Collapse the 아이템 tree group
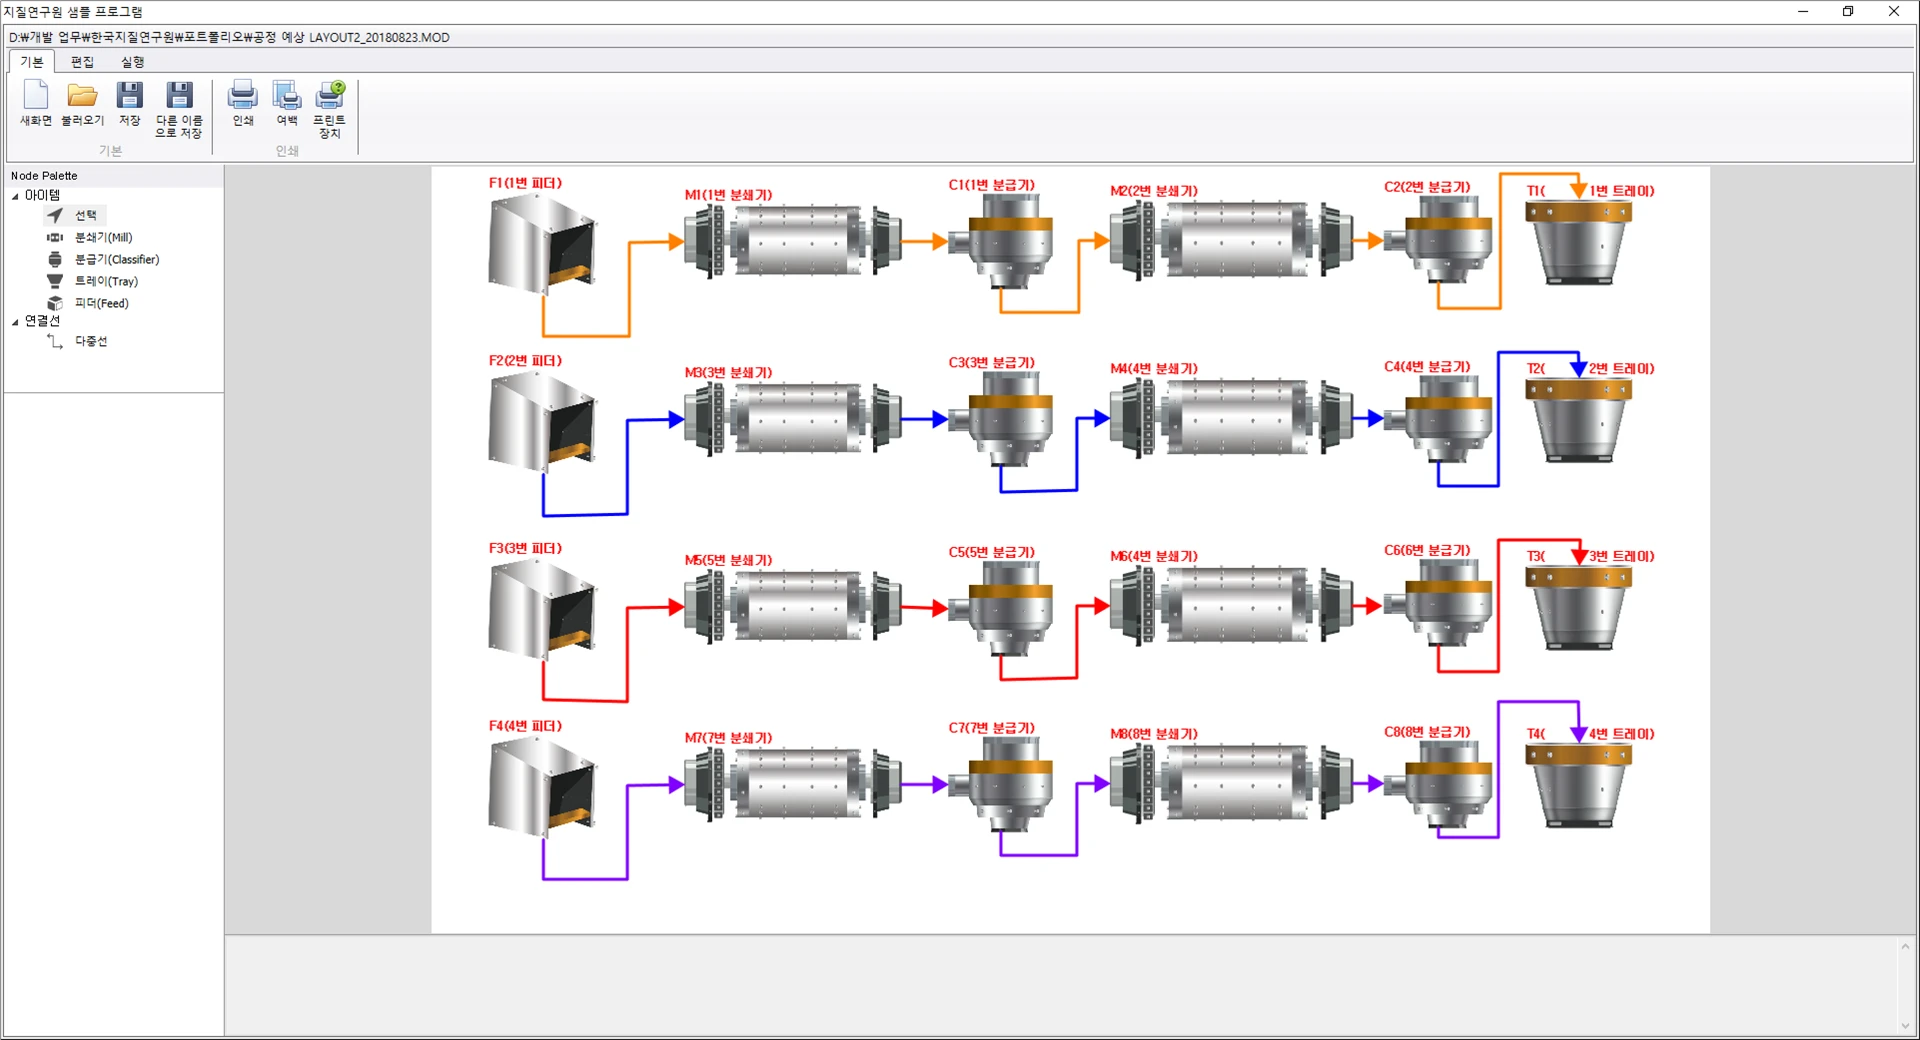The width and height of the screenshot is (1920, 1040). click(x=15, y=196)
